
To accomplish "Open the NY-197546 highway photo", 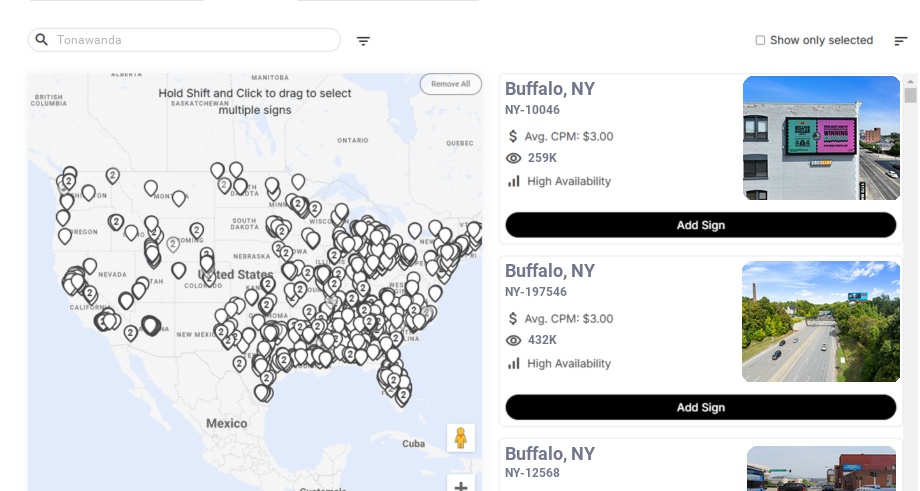I will [x=821, y=321].
